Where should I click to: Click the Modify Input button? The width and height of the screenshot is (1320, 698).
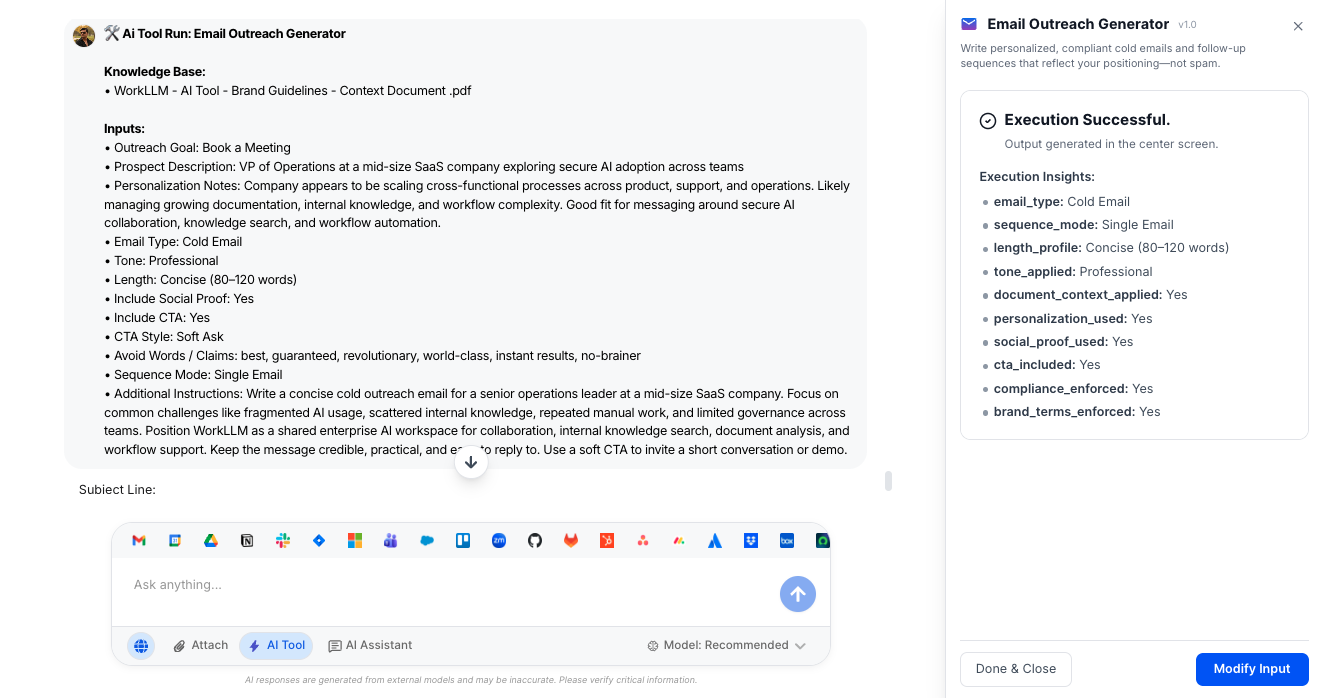pos(1252,669)
